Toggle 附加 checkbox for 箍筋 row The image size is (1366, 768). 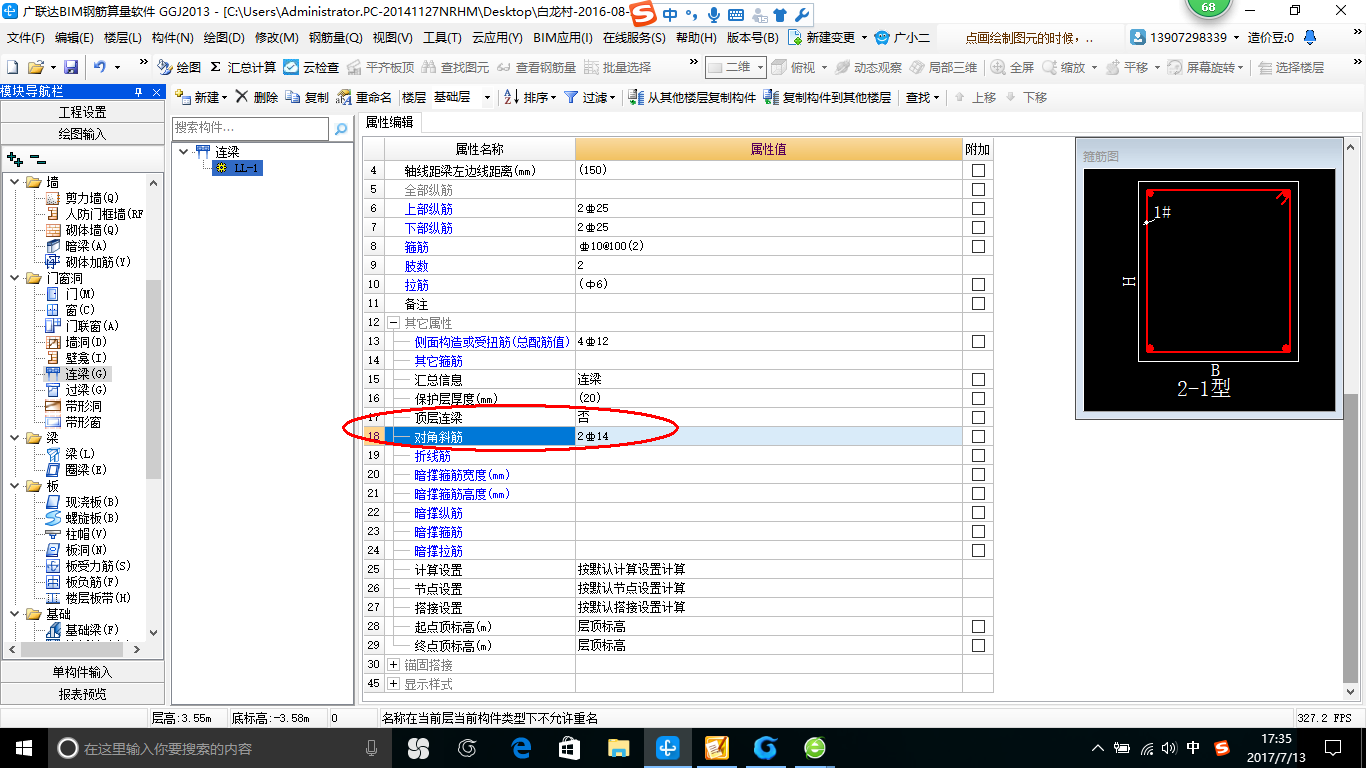[x=978, y=247]
